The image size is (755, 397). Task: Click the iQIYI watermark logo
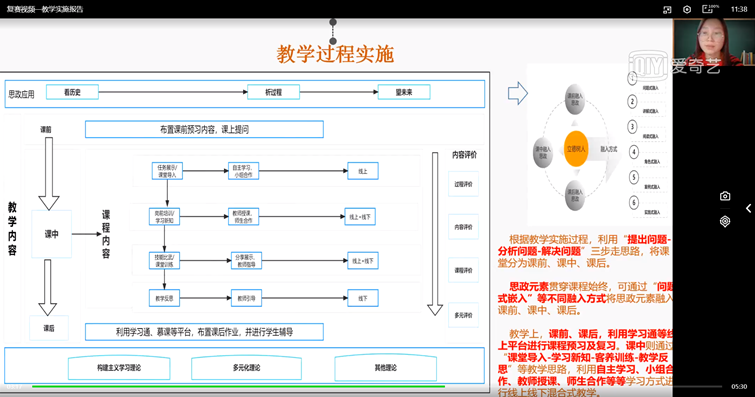[674, 66]
